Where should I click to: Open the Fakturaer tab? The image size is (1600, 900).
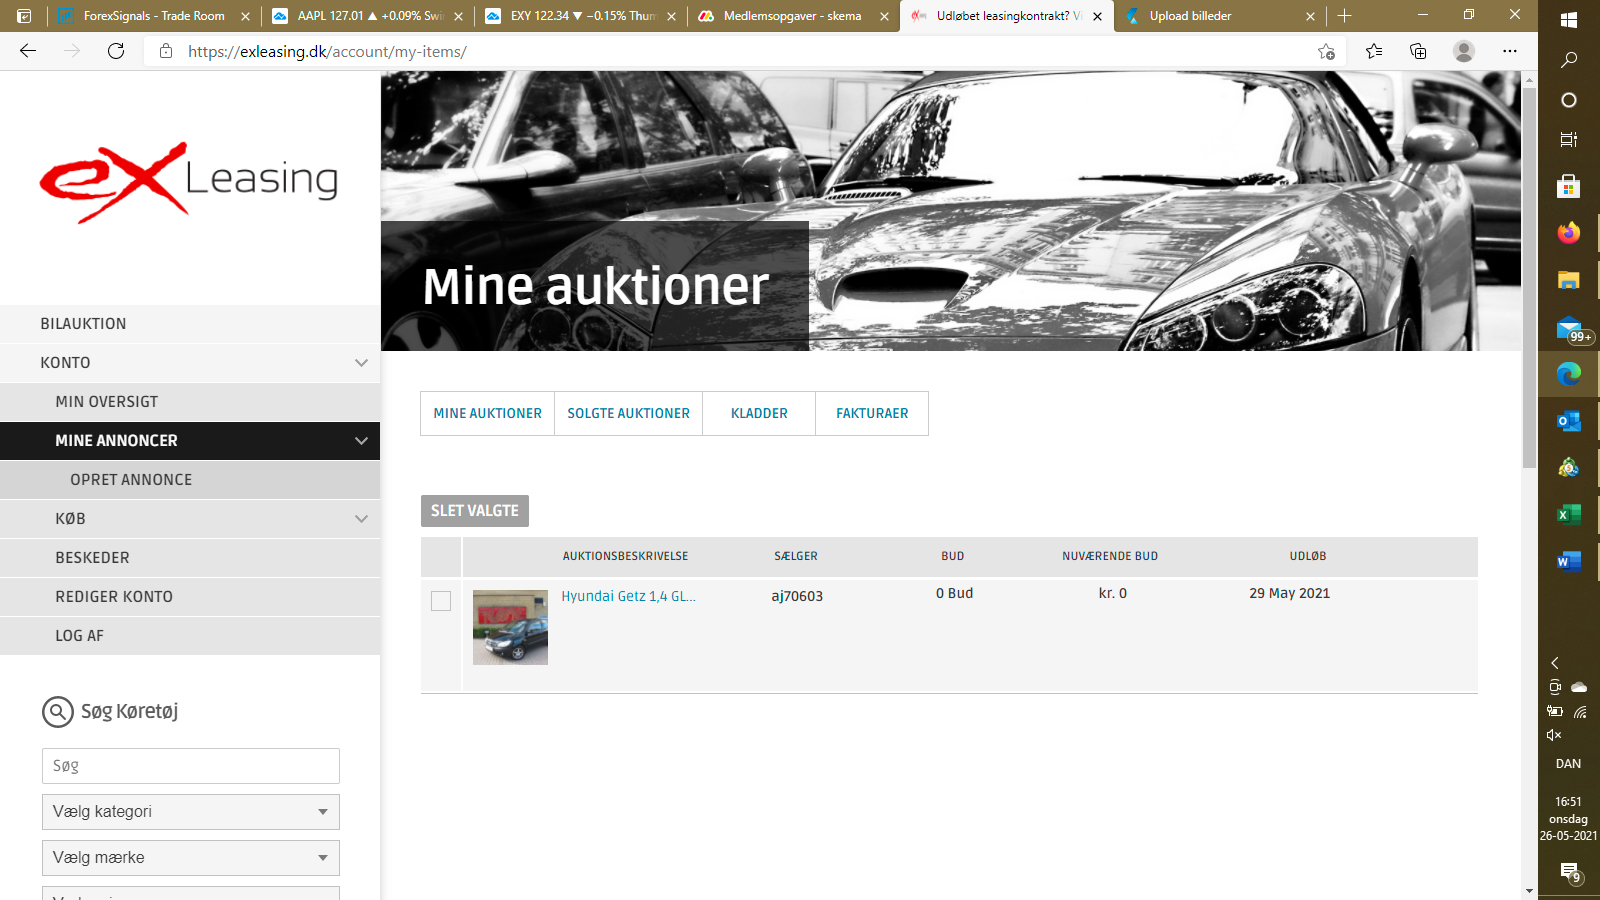[872, 414]
